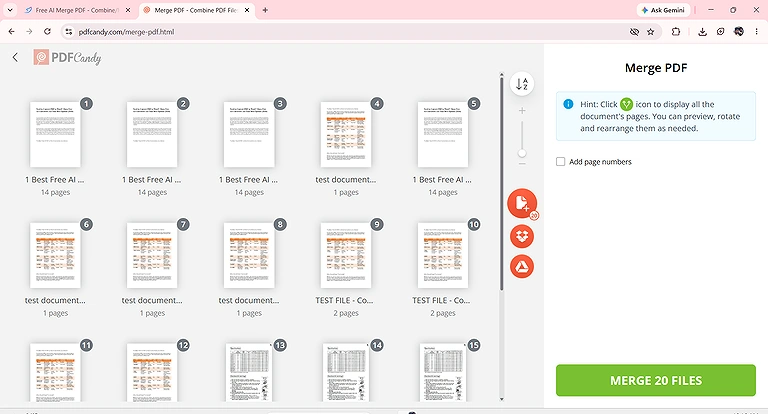
Task: Close the Merge PDF - Combine PDF tab
Action: 247,10
